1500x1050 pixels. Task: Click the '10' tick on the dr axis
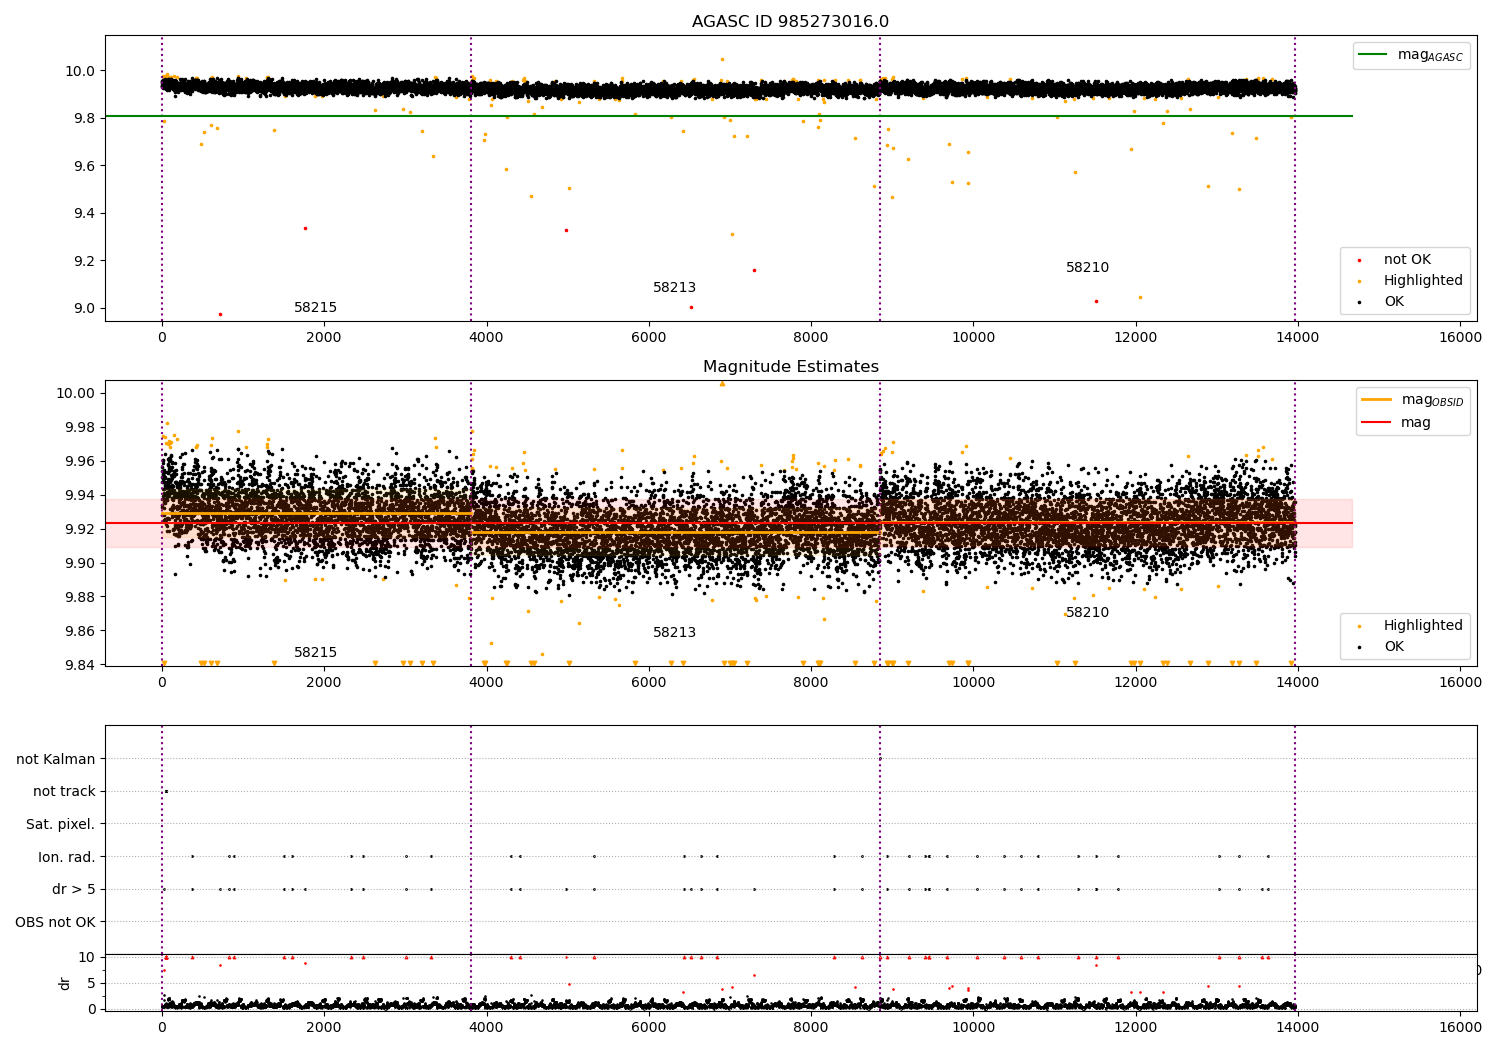click(87, 957)
